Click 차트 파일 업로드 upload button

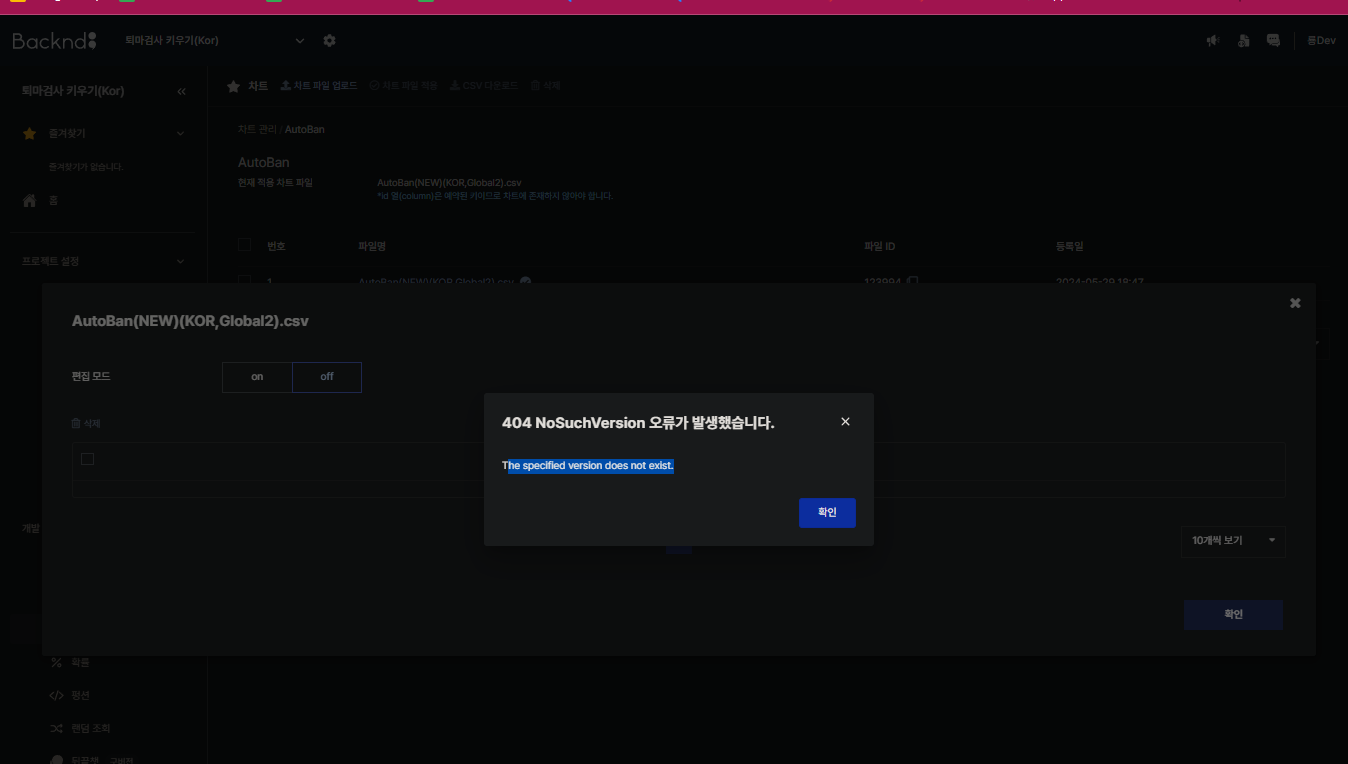coord(318,86)
